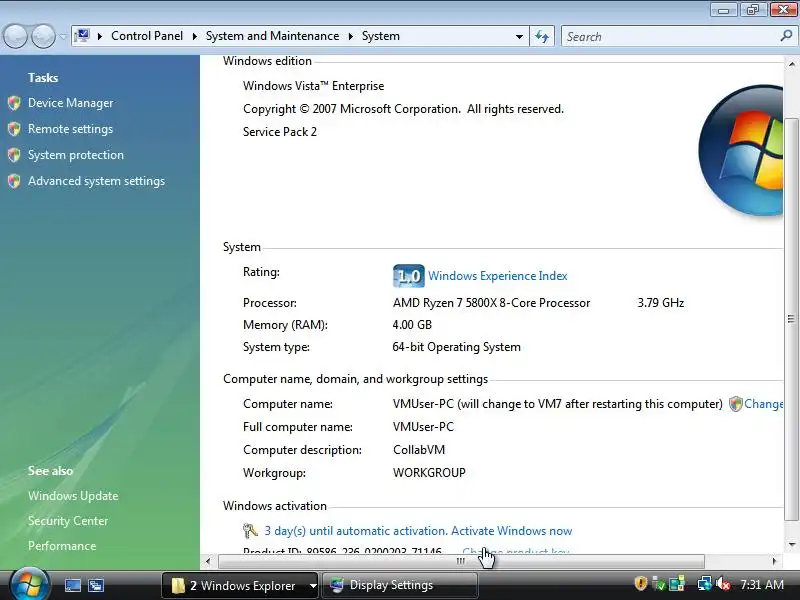
Task: Click the WORKGROUP value
Action: click(x=429, y=473)
